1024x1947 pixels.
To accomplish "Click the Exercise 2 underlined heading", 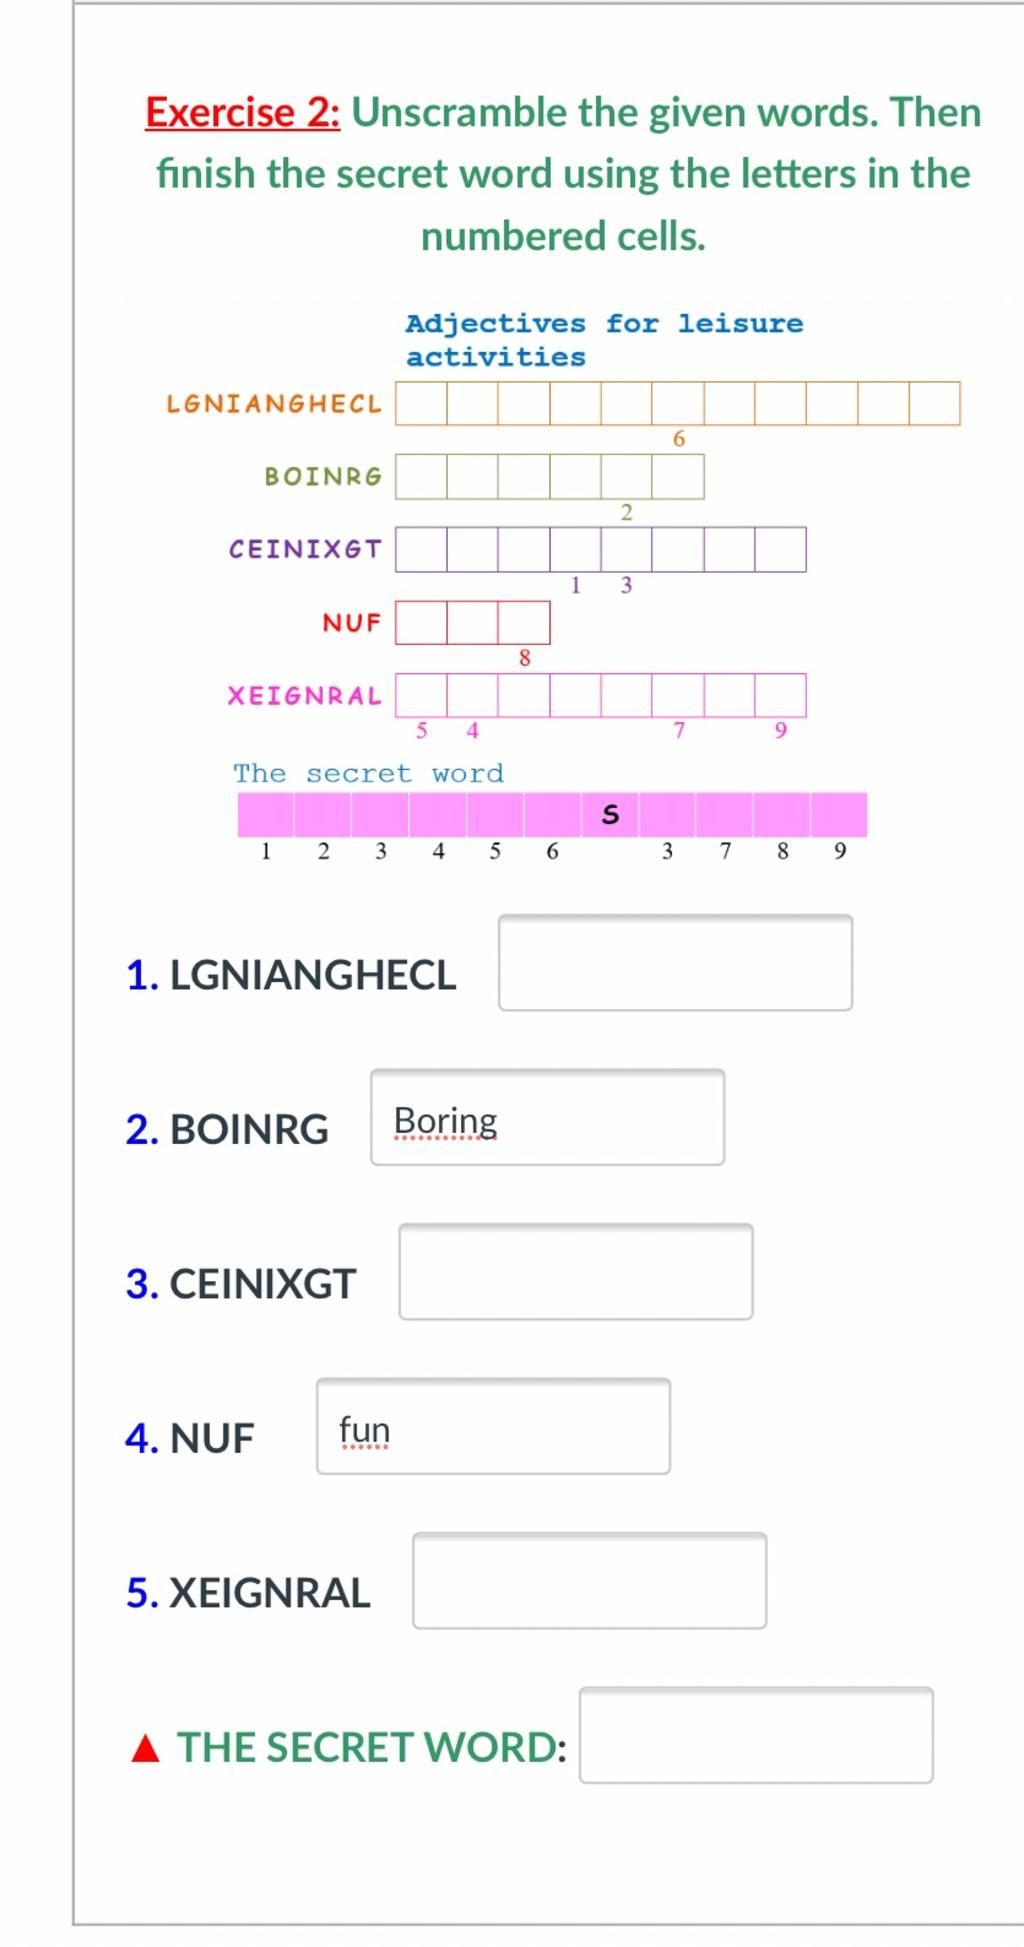I will tap(243, 112).
